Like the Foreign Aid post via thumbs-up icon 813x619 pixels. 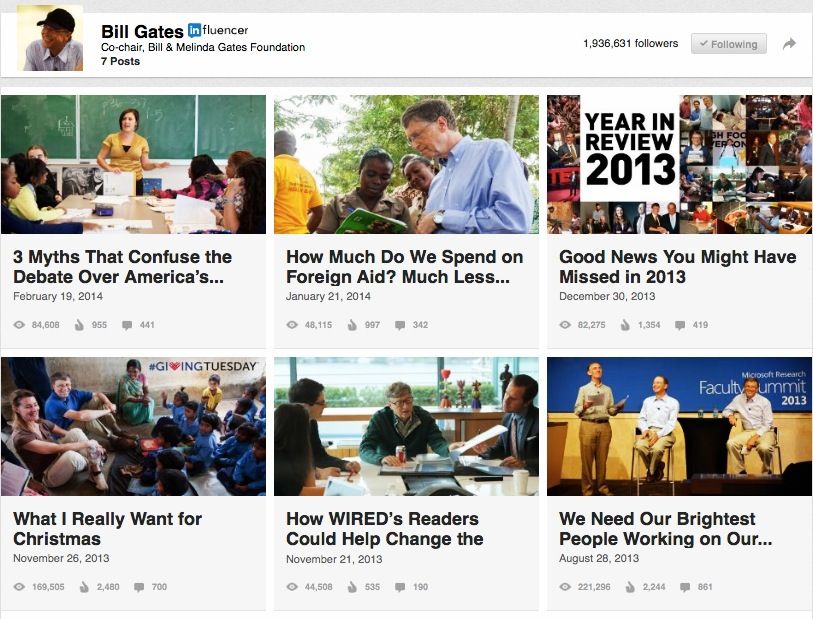tap(352, 325)
